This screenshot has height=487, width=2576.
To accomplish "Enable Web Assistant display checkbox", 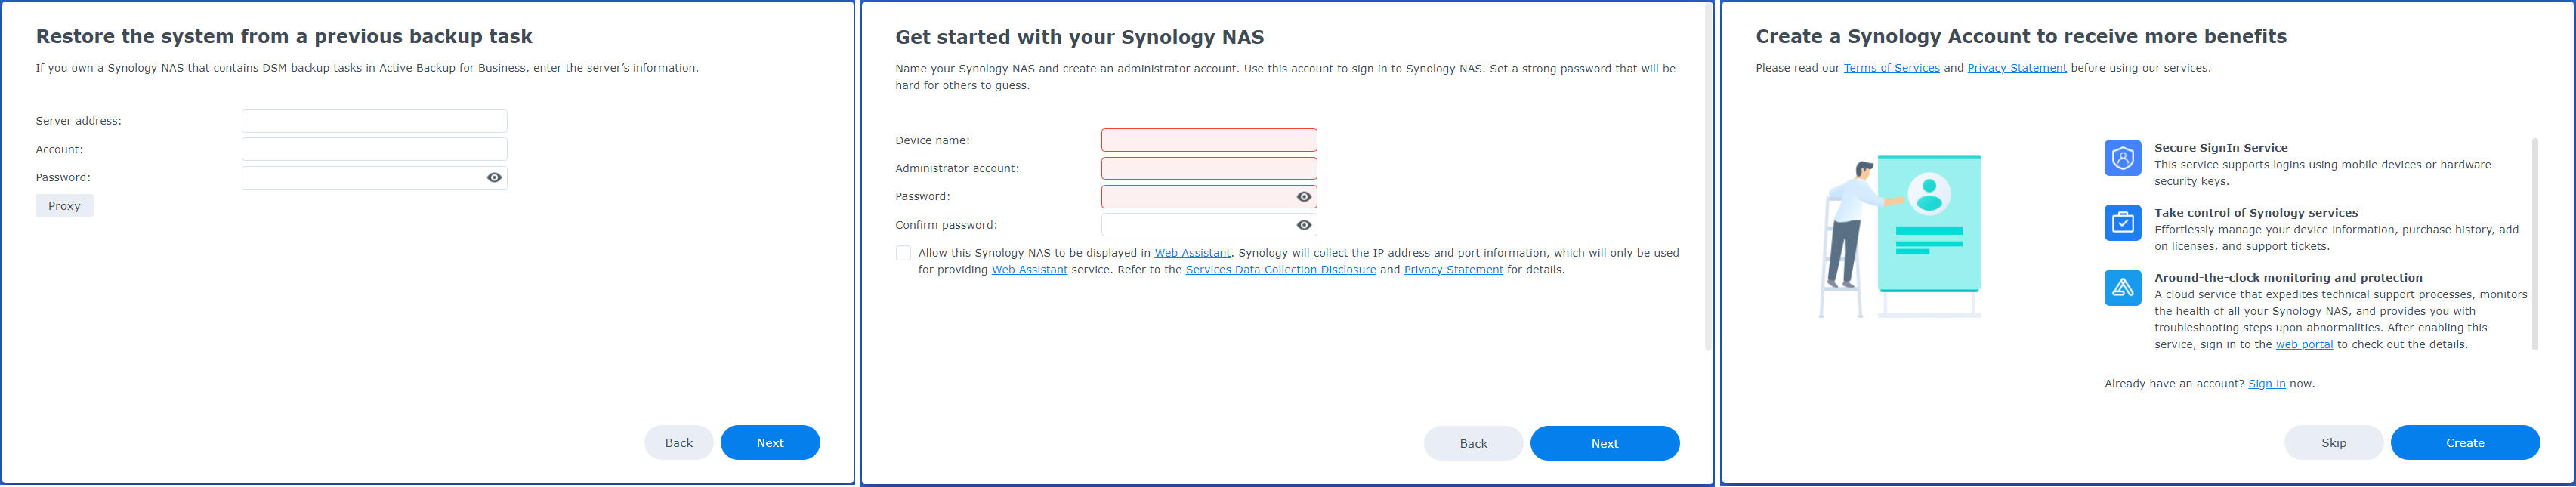I will (903, 253).
